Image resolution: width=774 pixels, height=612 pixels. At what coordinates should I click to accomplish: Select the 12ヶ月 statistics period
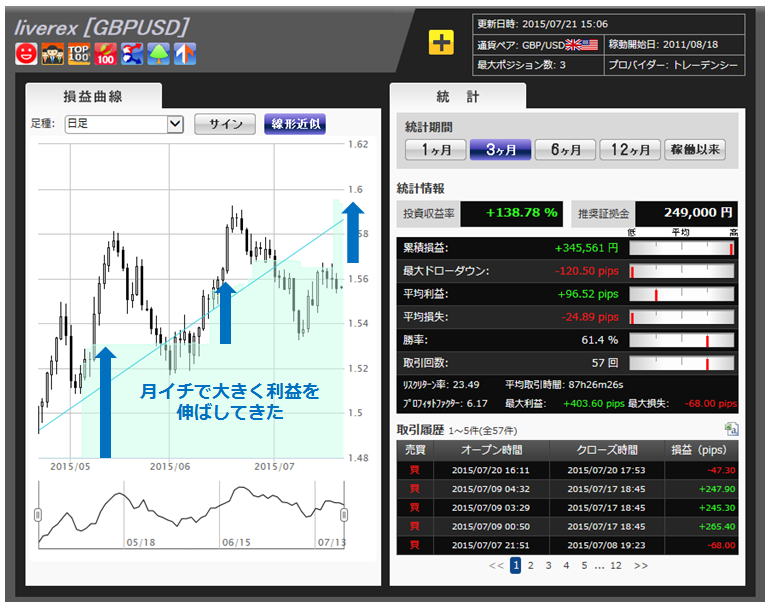(x=630, y=150)
